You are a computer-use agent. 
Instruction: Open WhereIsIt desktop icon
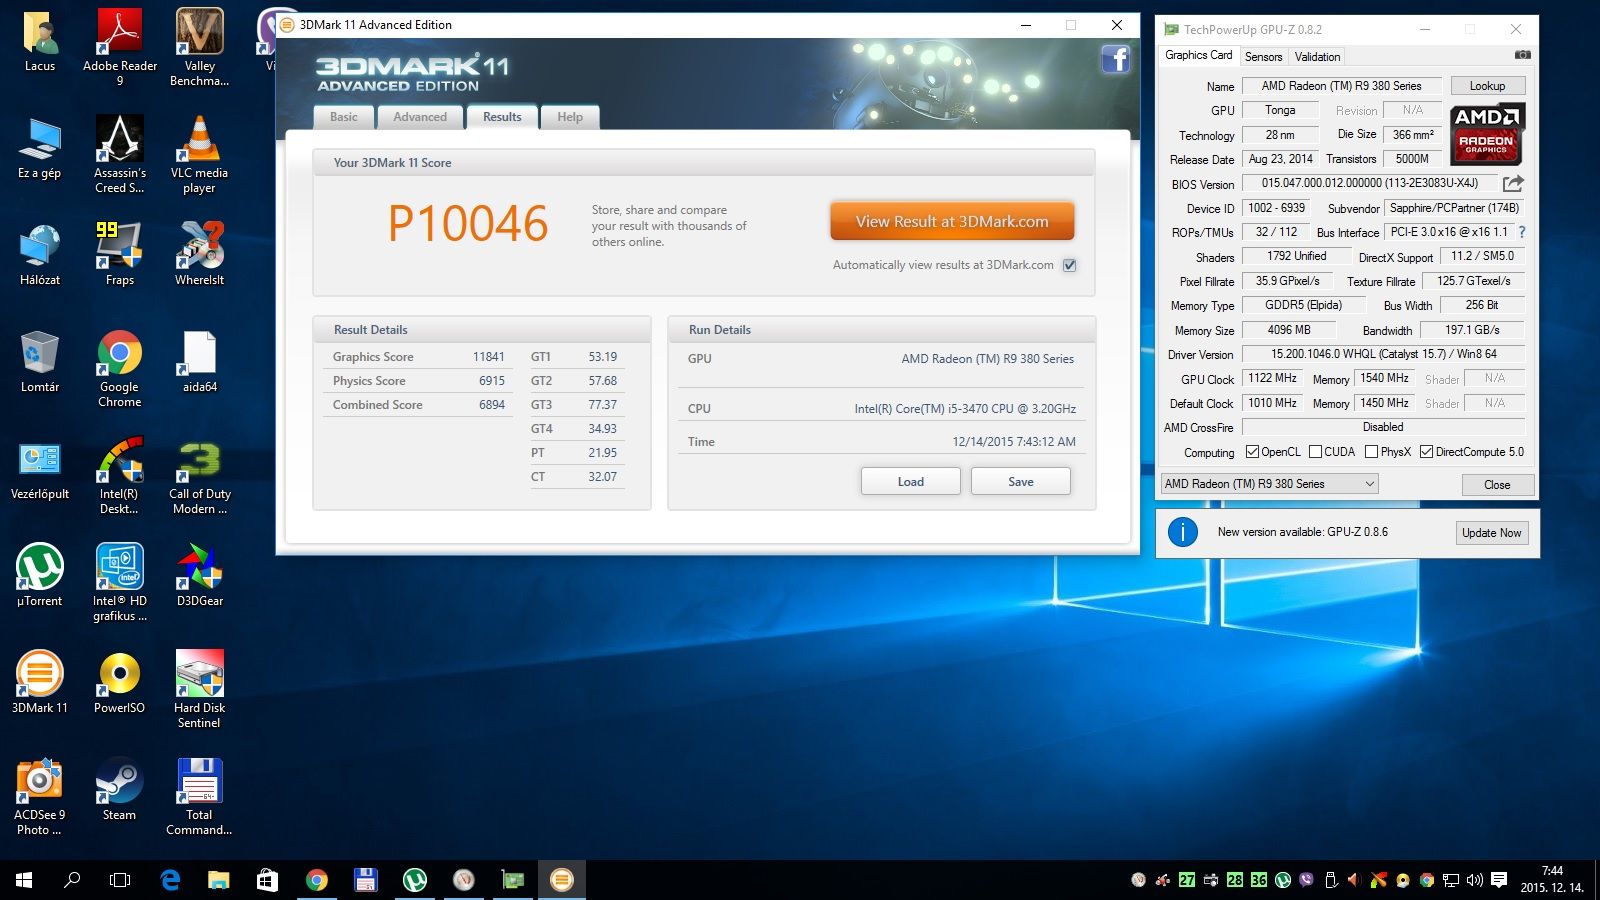[x=199, y=254]
